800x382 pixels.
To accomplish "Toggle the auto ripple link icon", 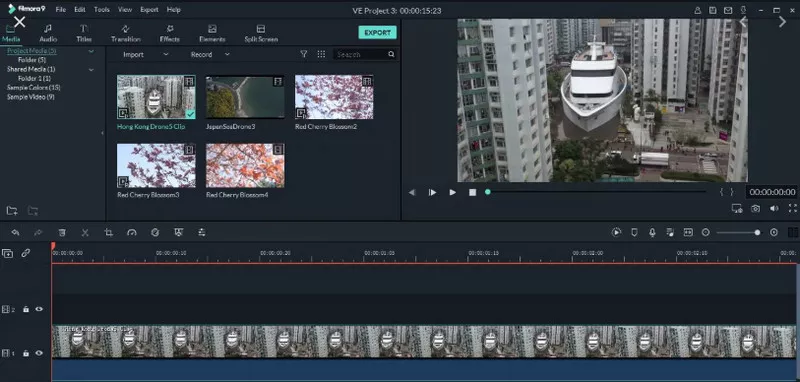I will click(26, 253).
